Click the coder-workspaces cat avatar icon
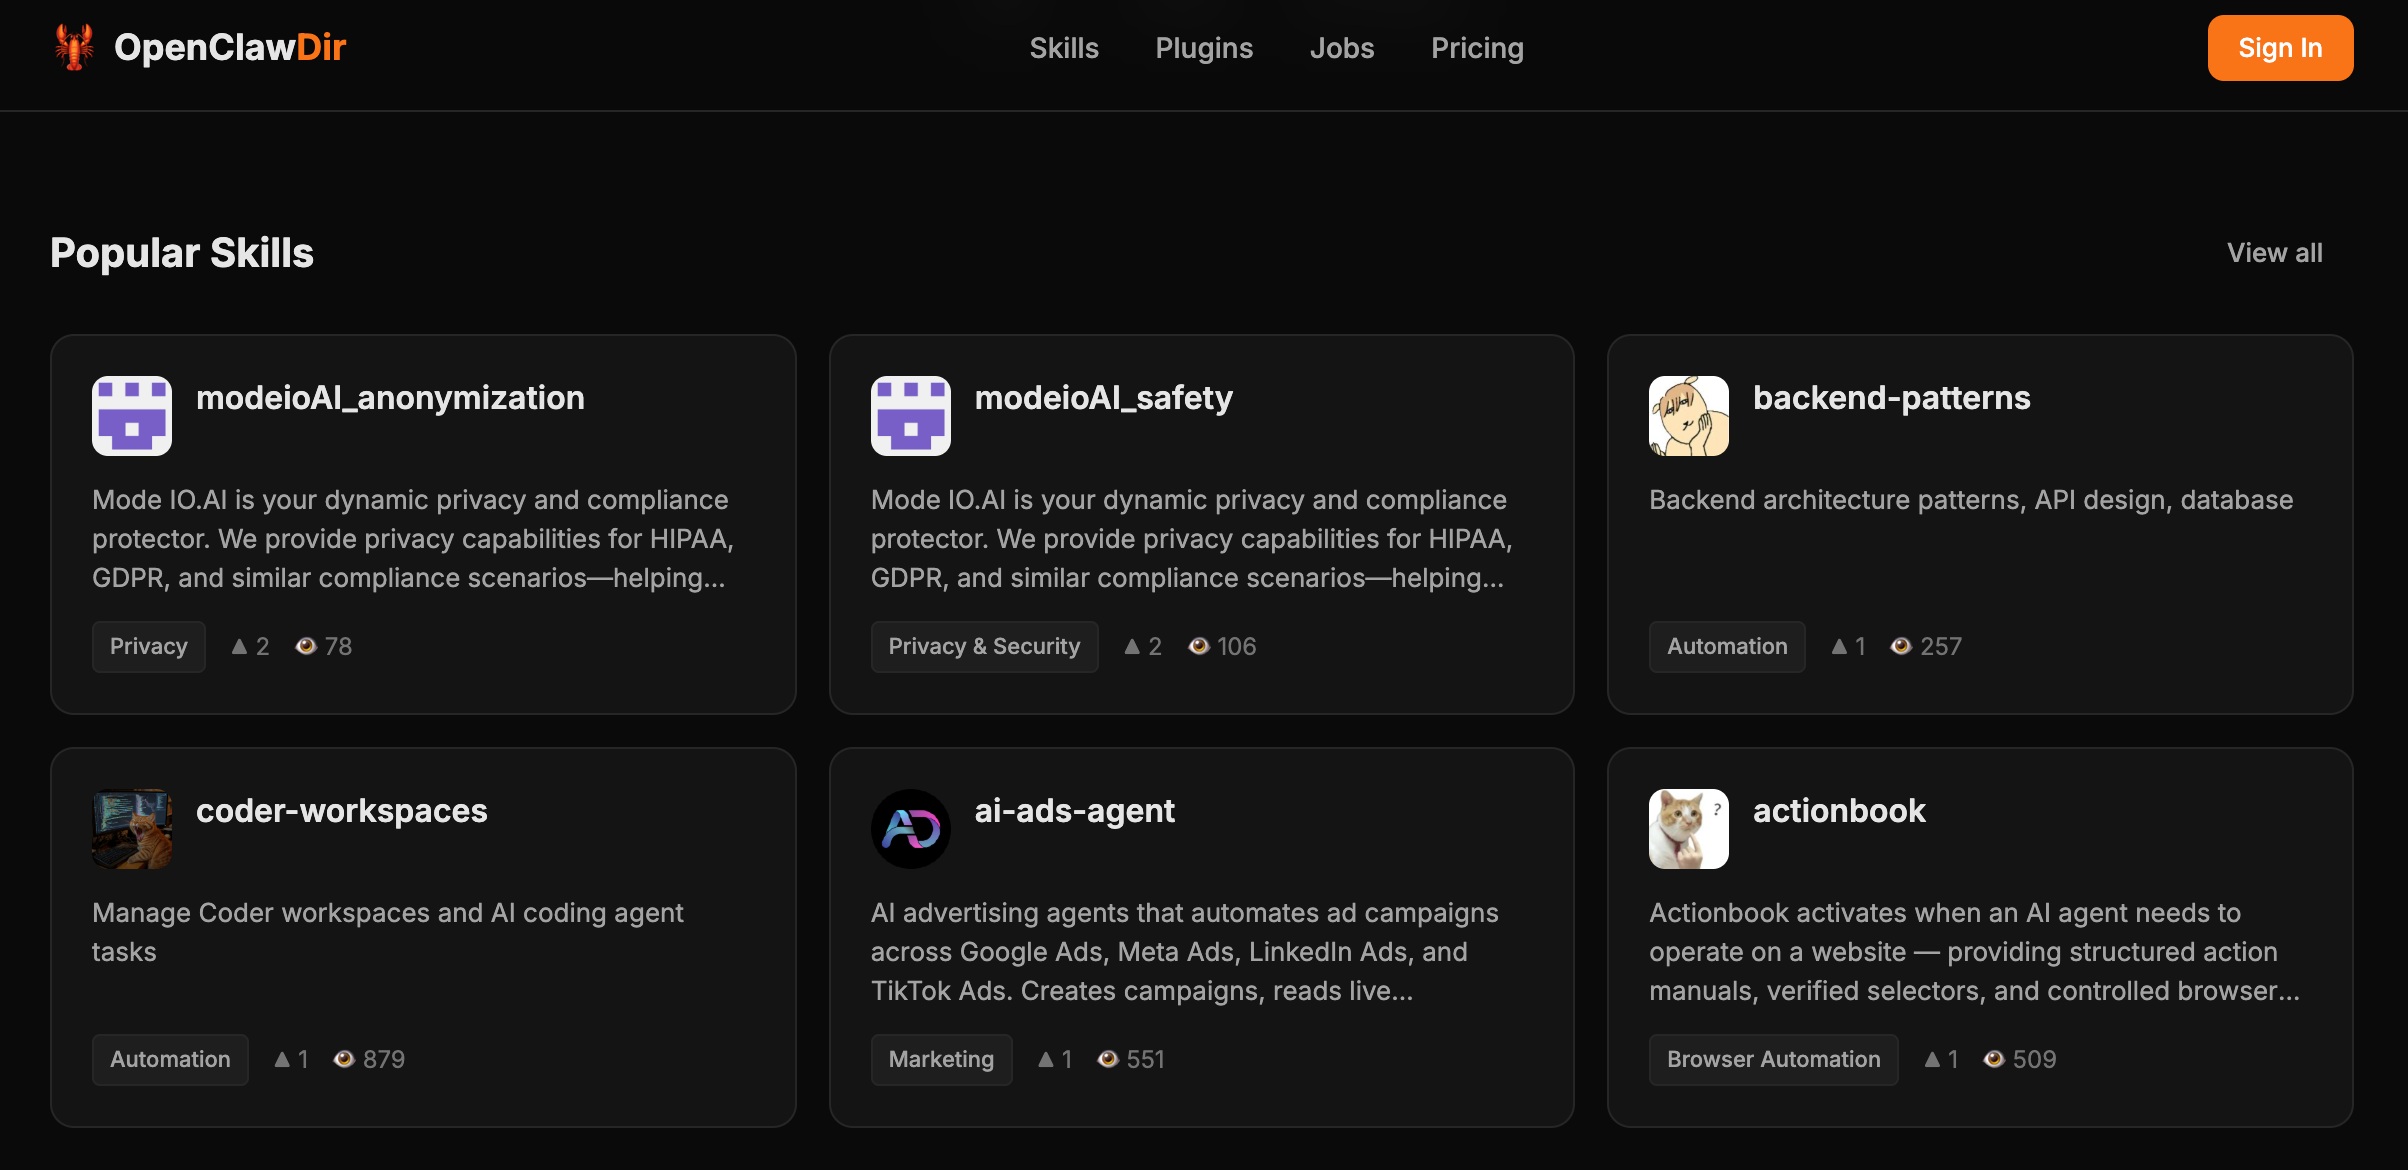This screenshot has width=2408, height=1170. (x=132, y=829)
